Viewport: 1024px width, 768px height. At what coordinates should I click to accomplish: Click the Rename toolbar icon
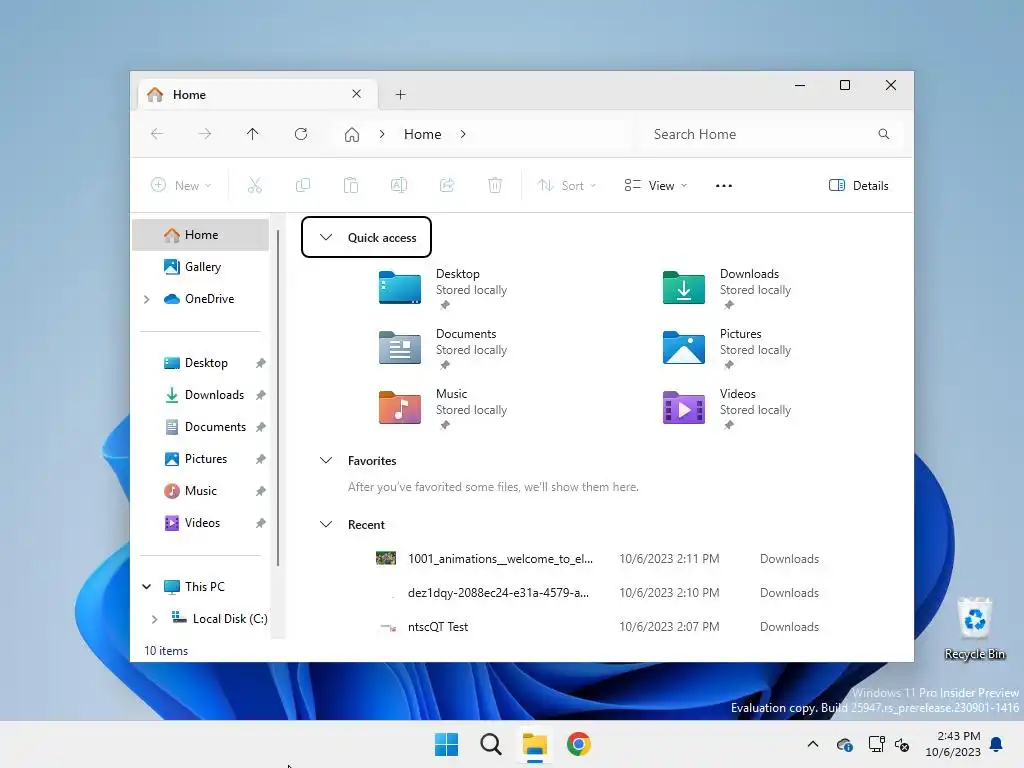pos(399,185)
